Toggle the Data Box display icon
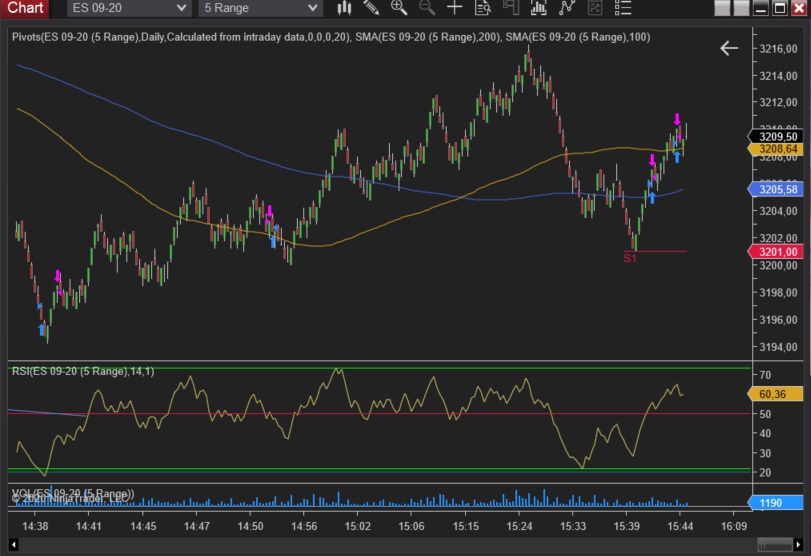Viewport: 811px width, 556px height. click(484, 8)
